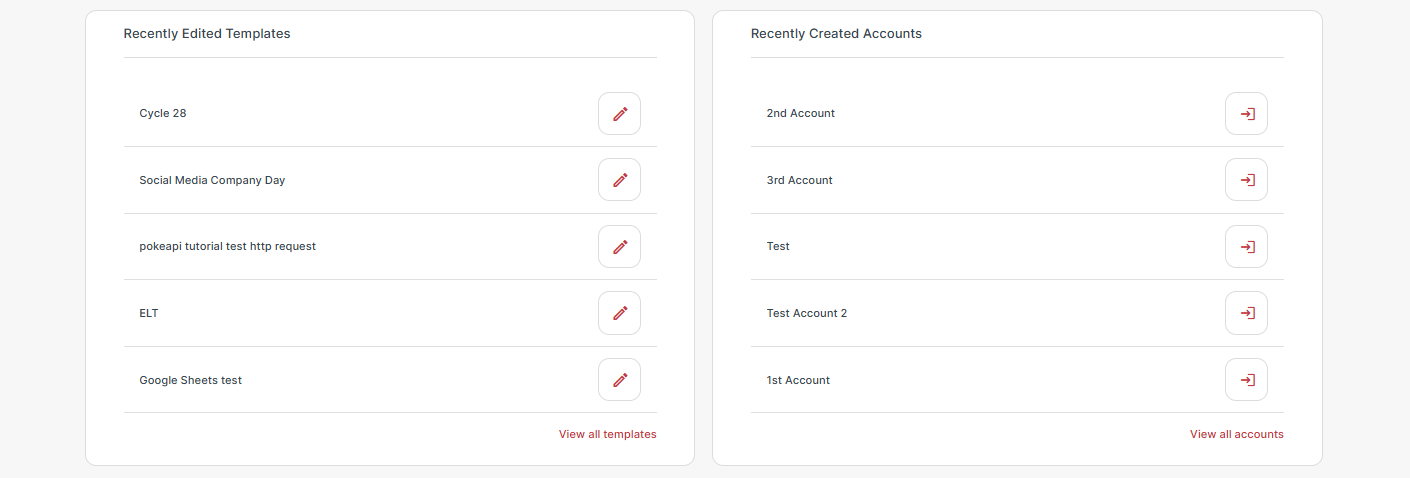Select the Cycle 28 template name

[x=162, y=113]
